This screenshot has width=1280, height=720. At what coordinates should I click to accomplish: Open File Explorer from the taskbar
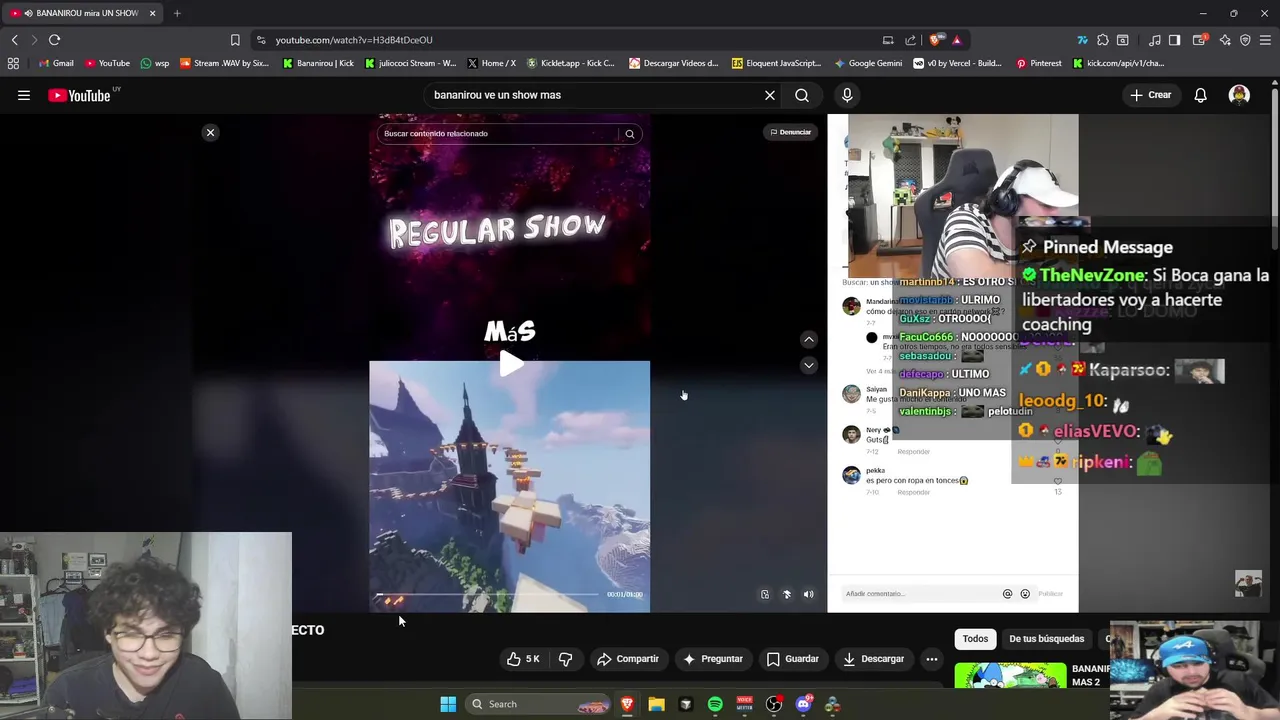point(656,704)
